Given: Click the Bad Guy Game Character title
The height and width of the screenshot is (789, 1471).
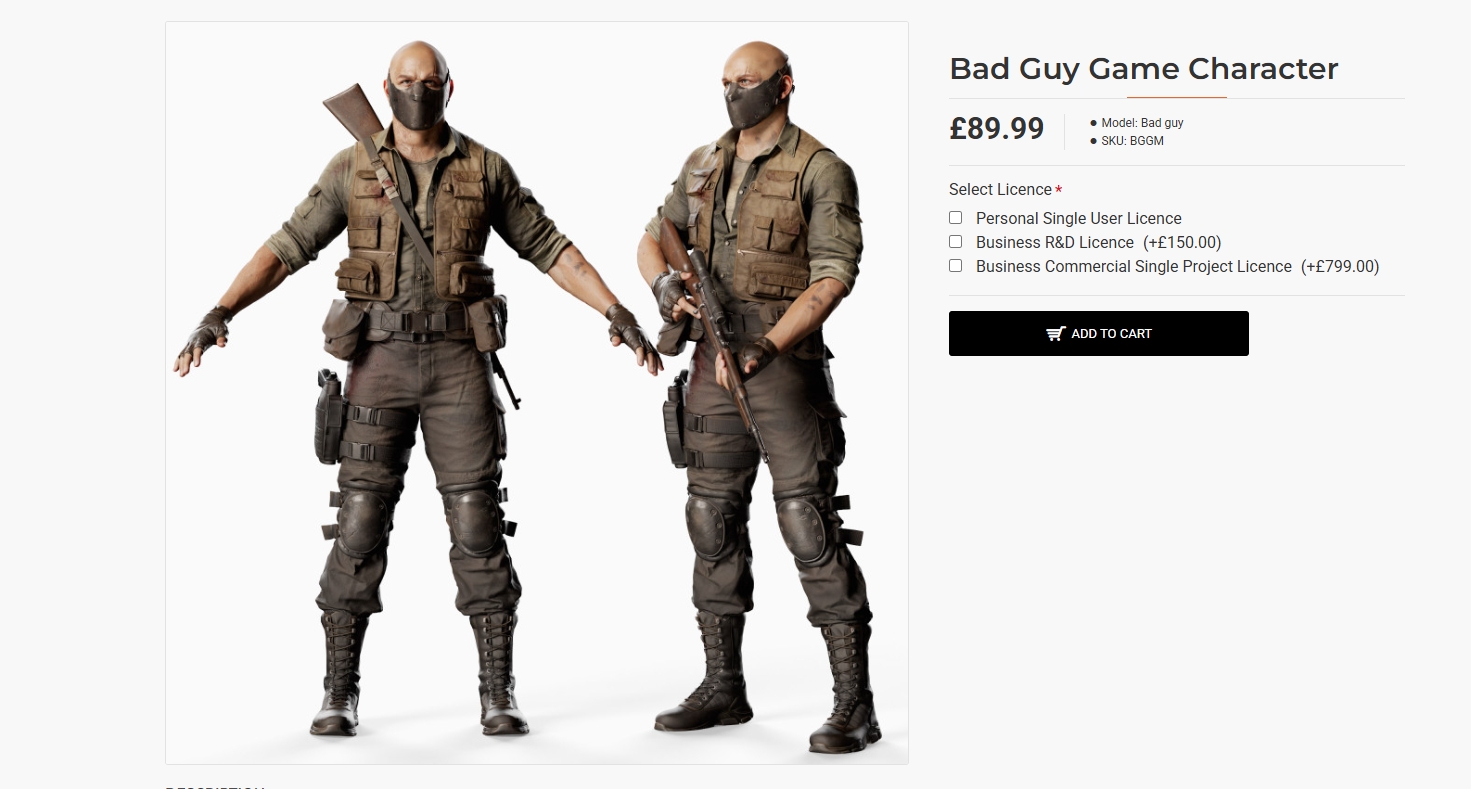Looking at the screenshot, I should [x=1143, y=69].
